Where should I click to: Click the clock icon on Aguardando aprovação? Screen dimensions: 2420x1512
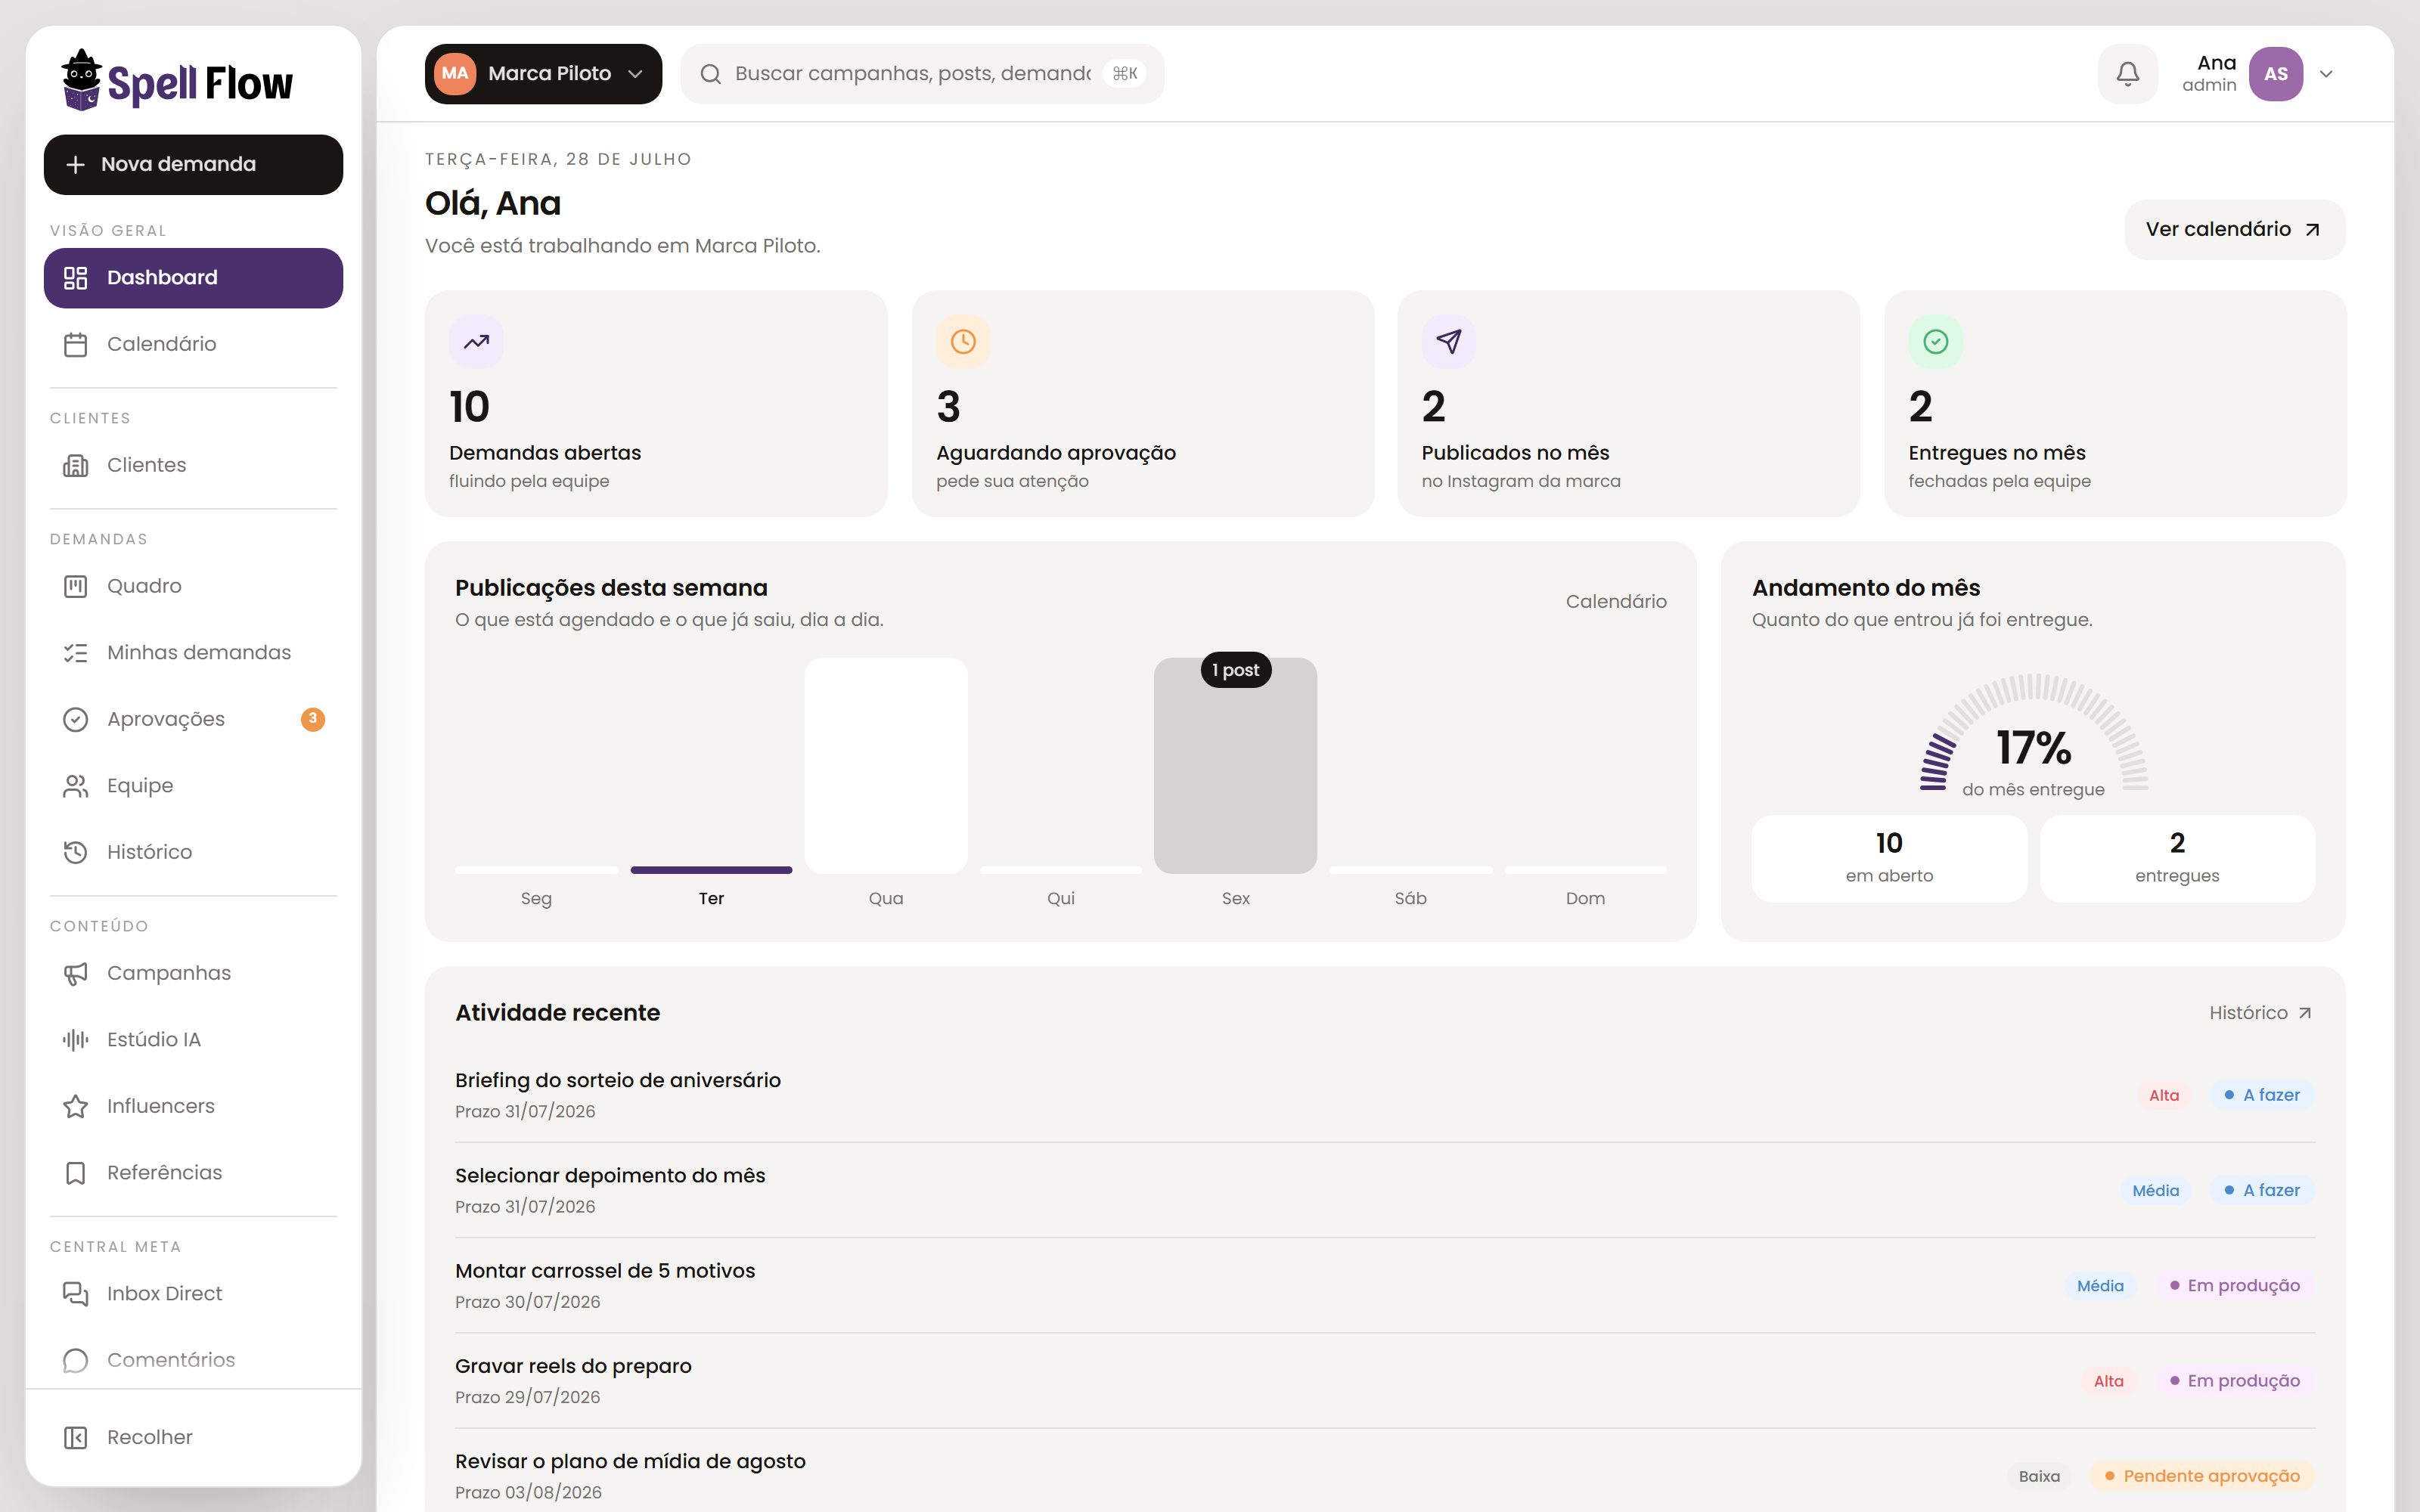click(963, 342)
